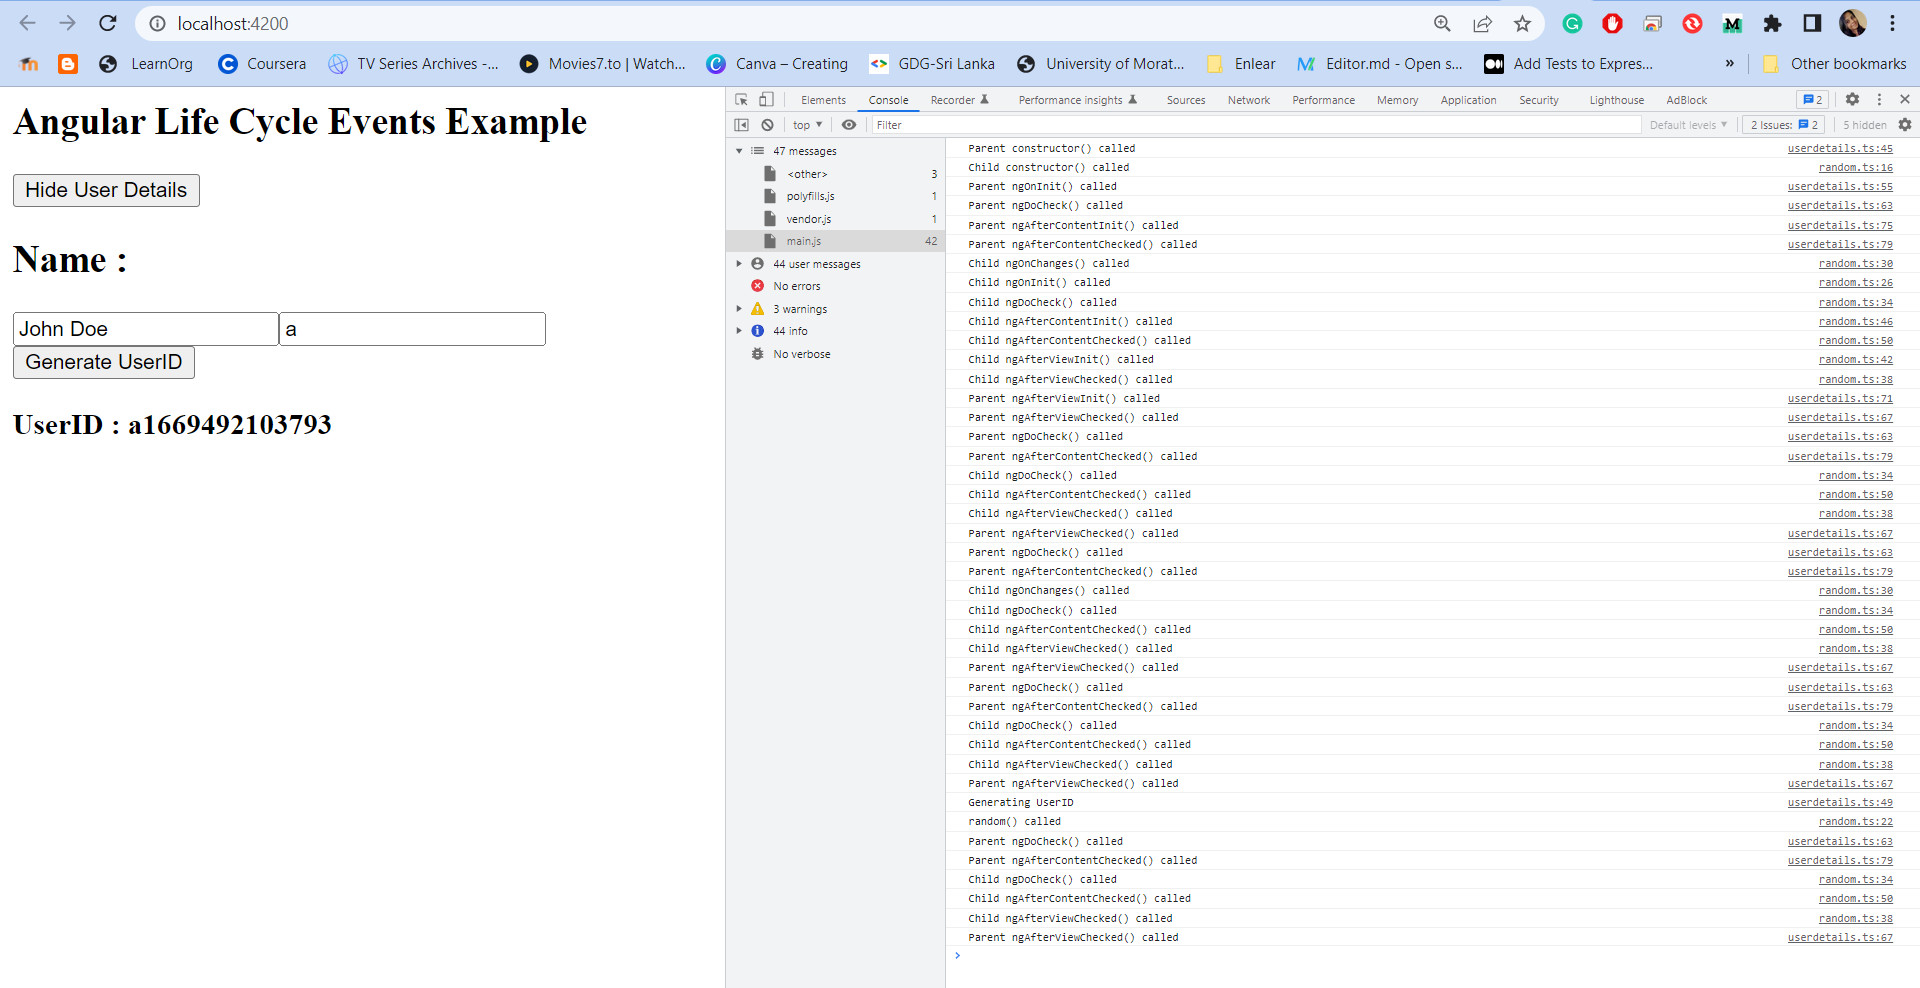Open random.ts:16 source link
This screenshot has width=1920, height=988.
coord(1856,167)
